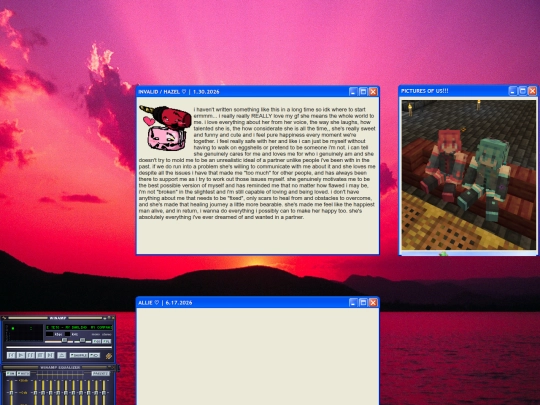Image resolution: width=540 pixels, height=405 pixels.
Task: Maximize the INVALID / HAZEL window
Action: (363, 92)
